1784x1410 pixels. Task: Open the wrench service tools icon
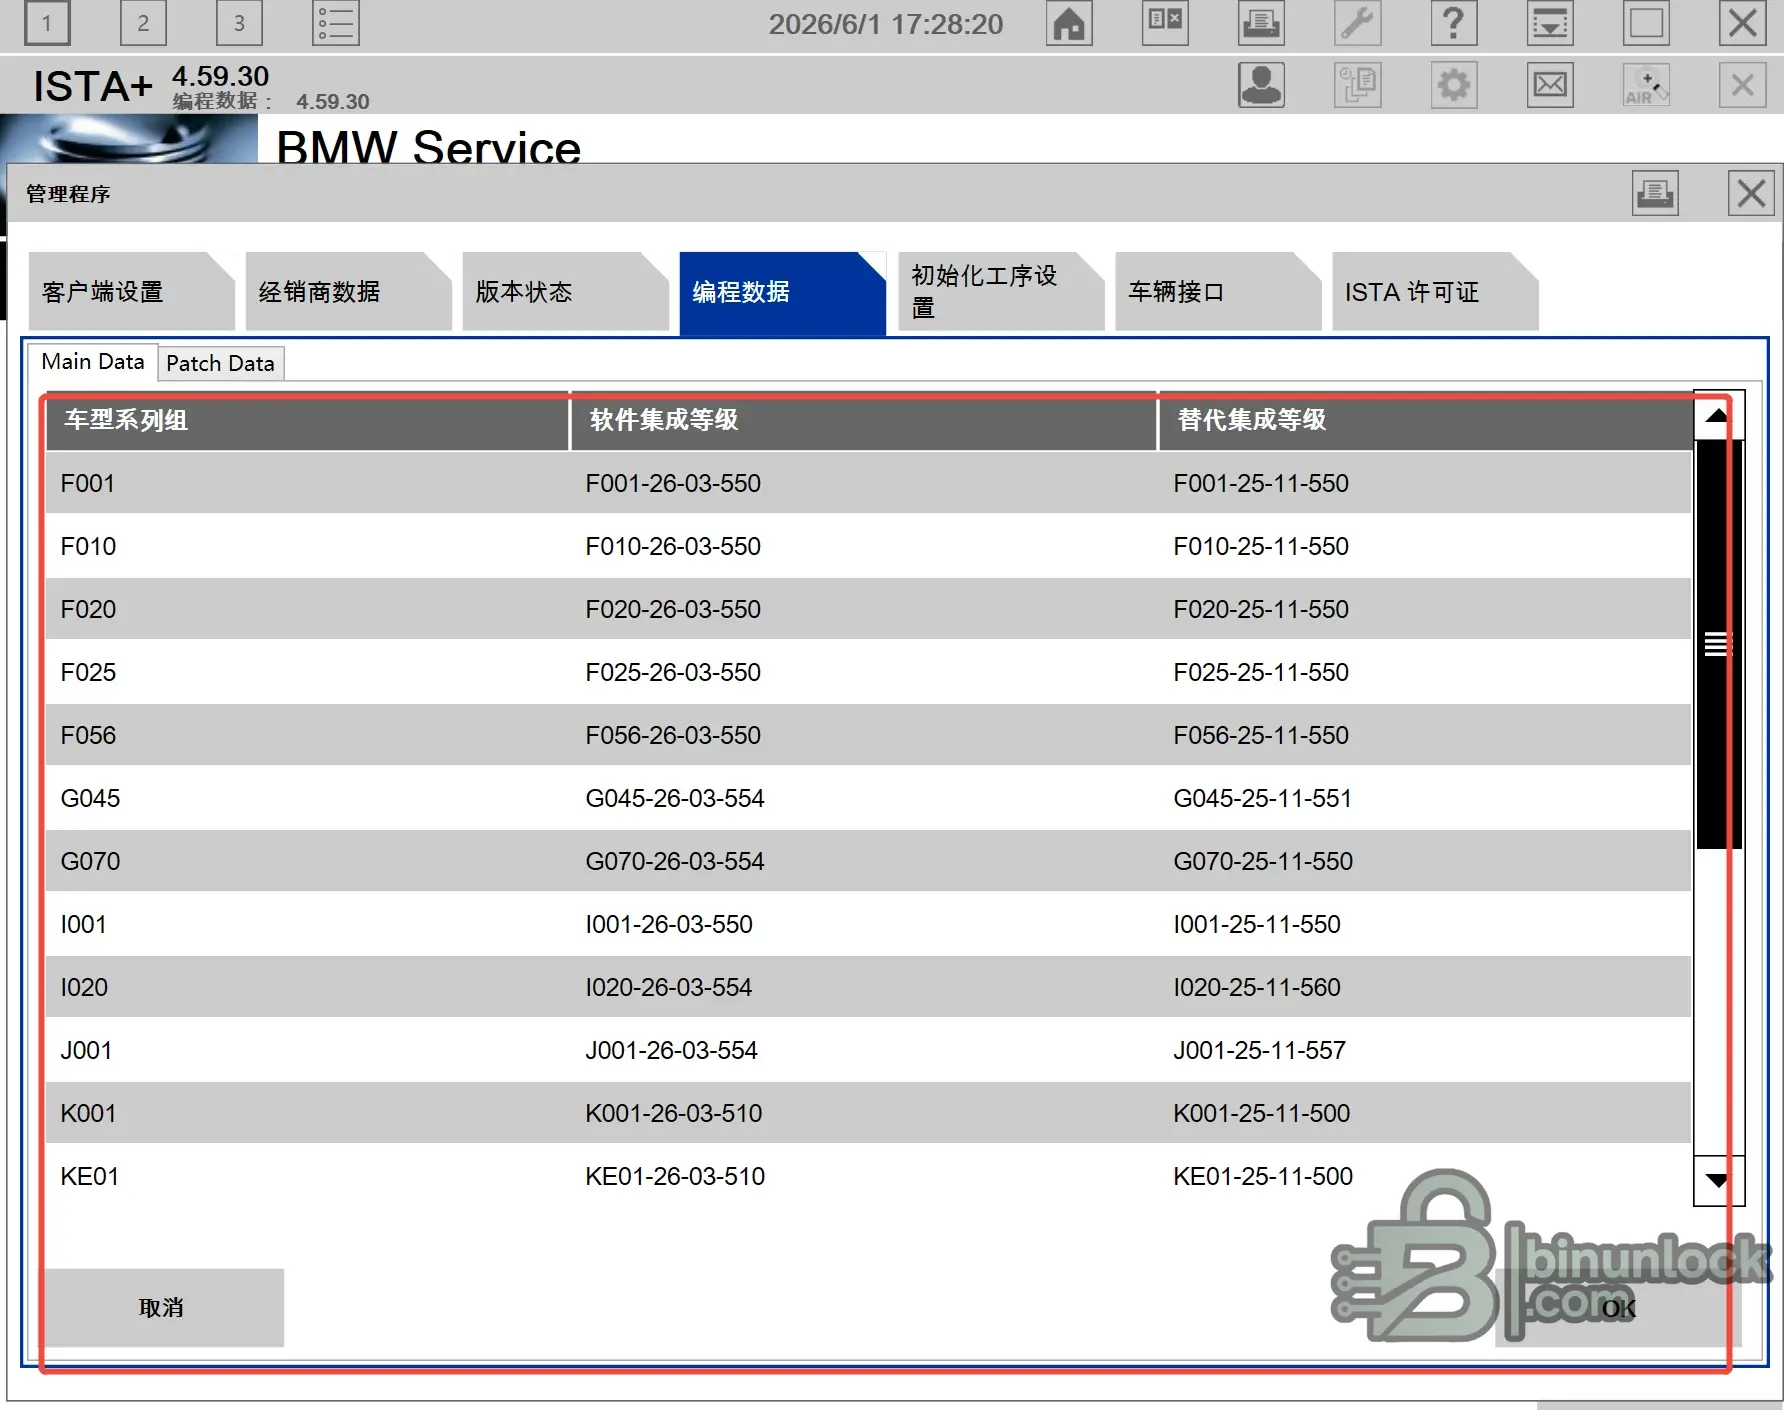click(1358, 24)
